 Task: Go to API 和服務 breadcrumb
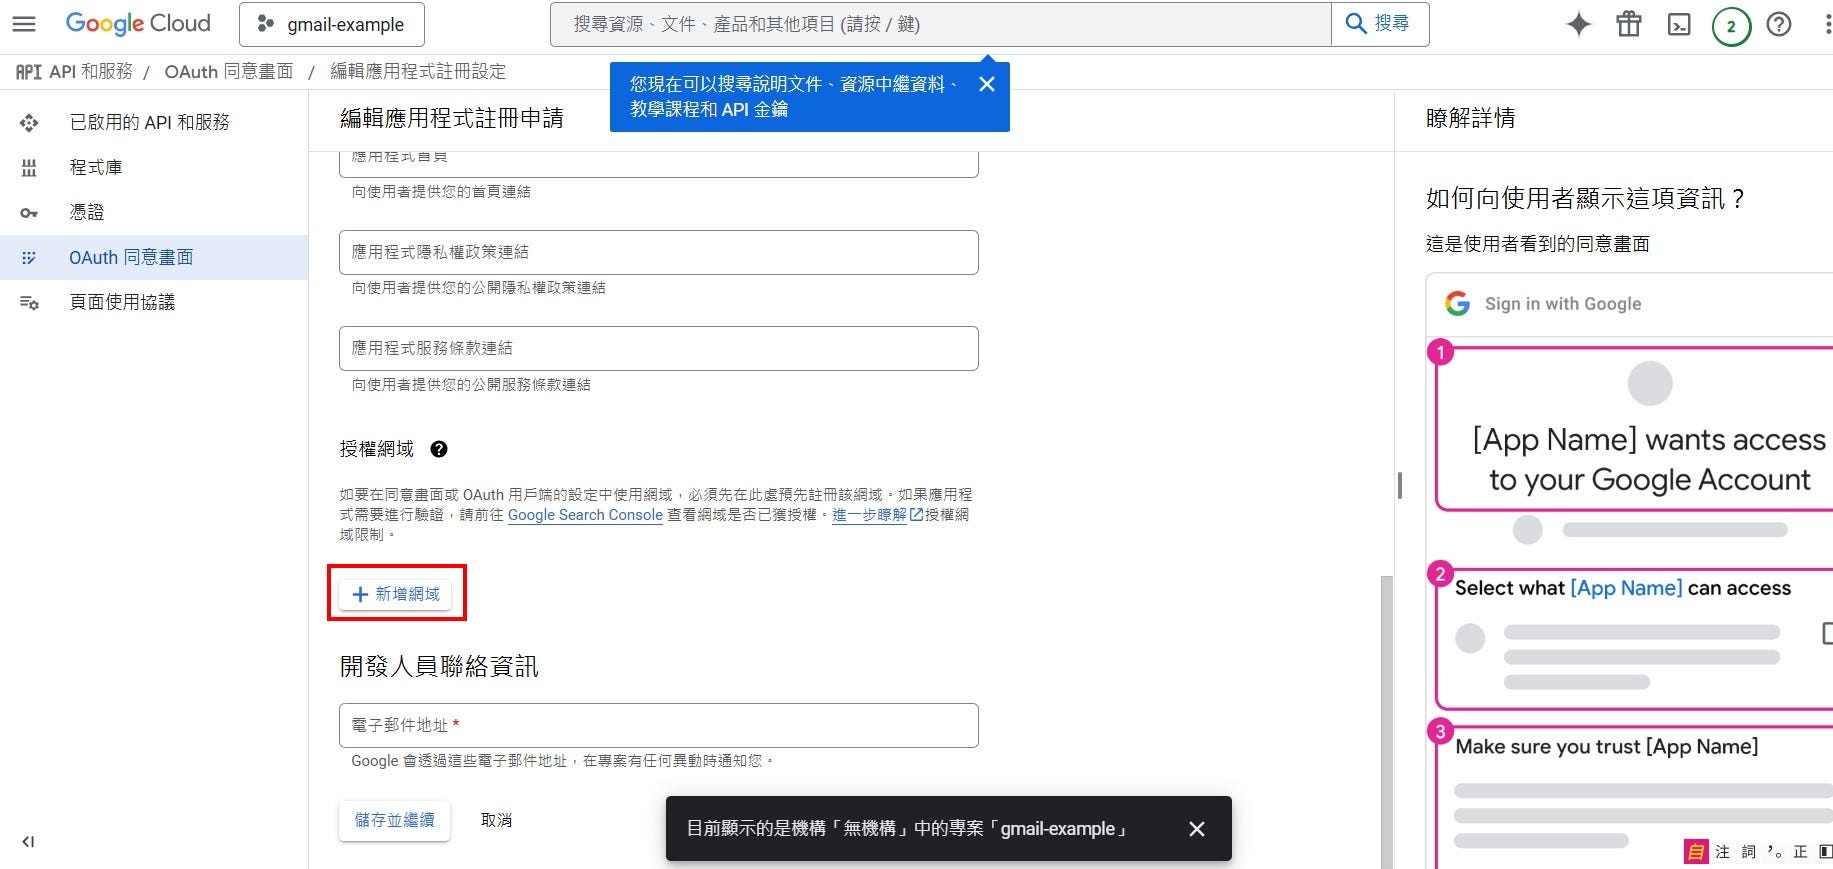pyautogui.click(x=91, y=71)
